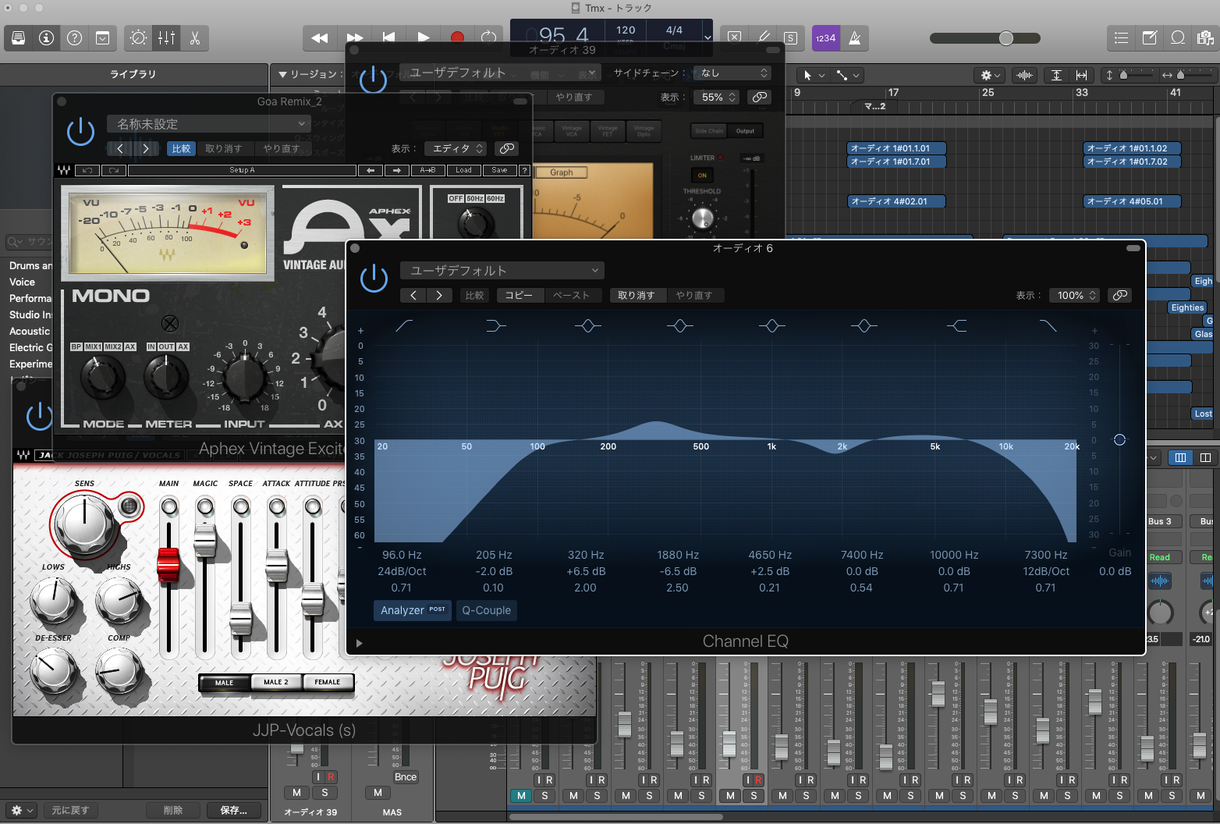Go to next preset in Channel EQ
Screen dimensions: 1220x824
(440, 296)
